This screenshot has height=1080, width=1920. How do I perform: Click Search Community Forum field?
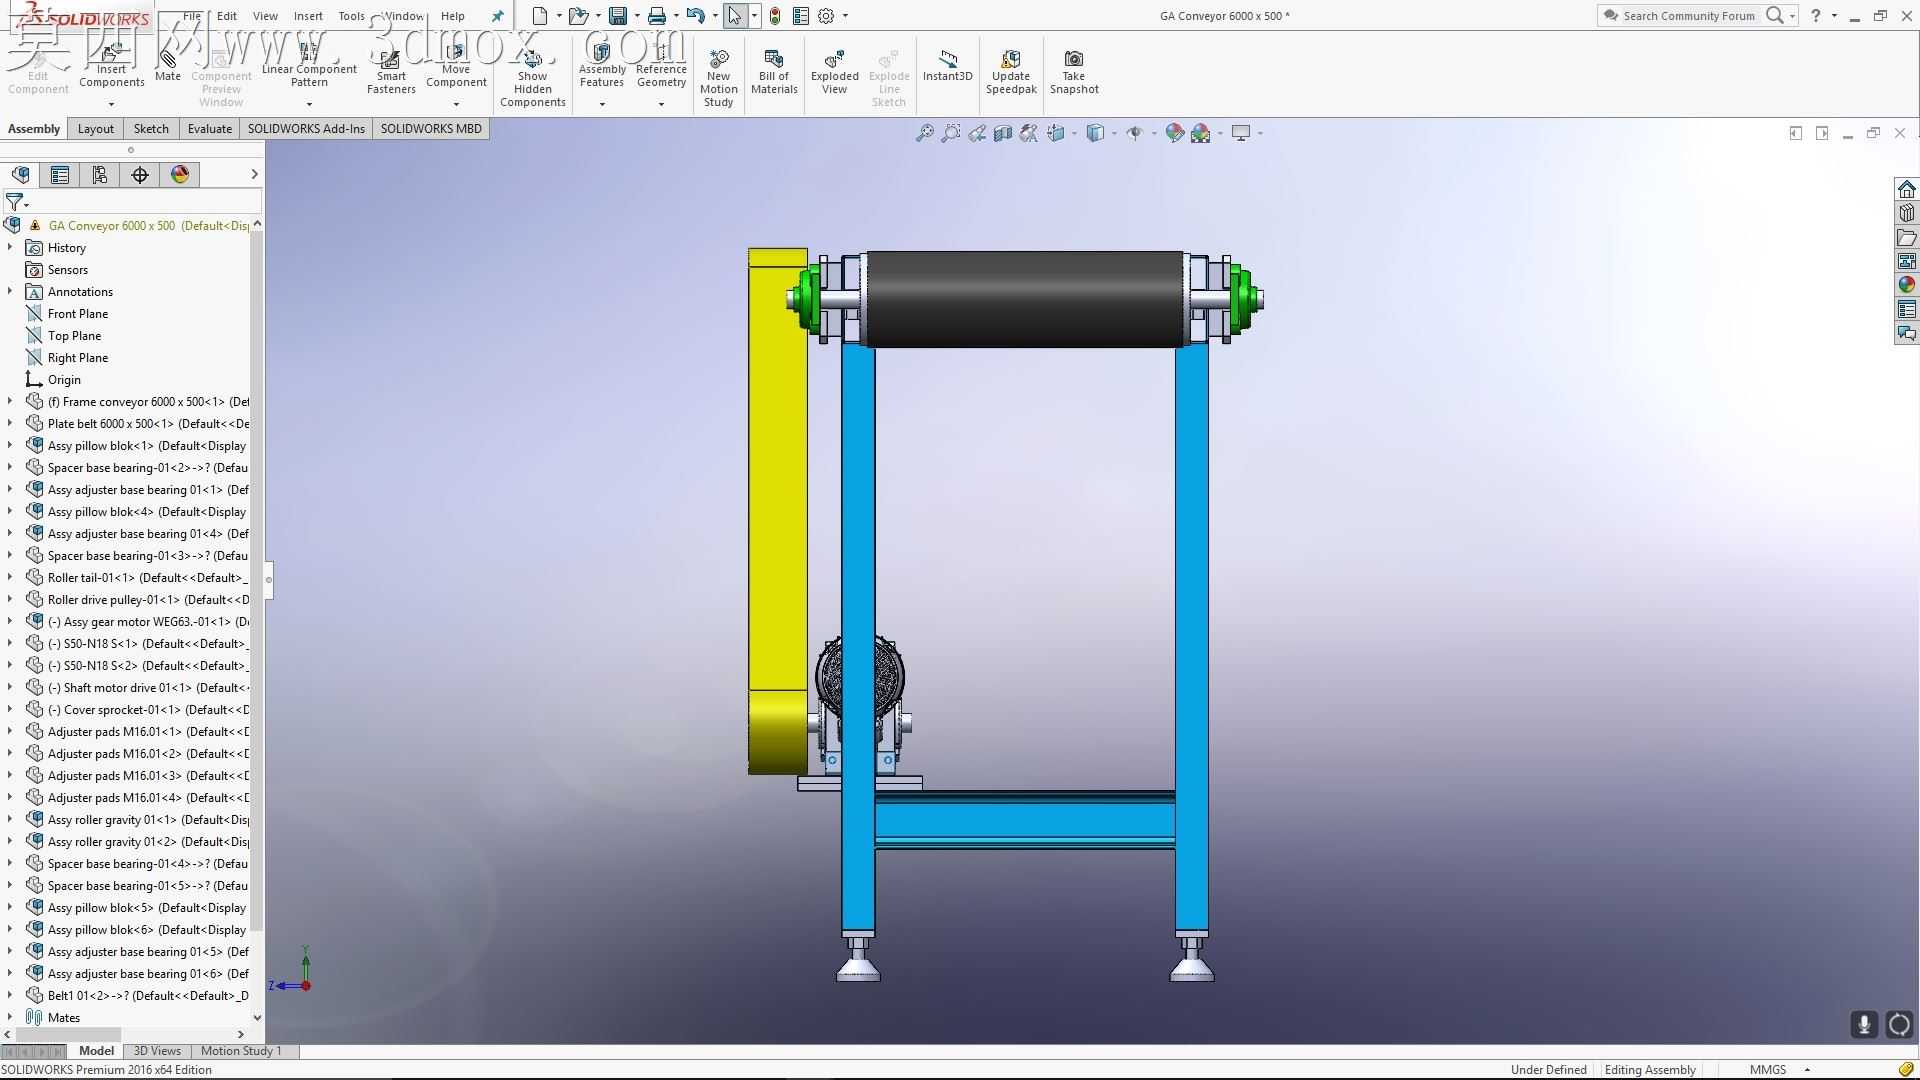point(1688,16)
